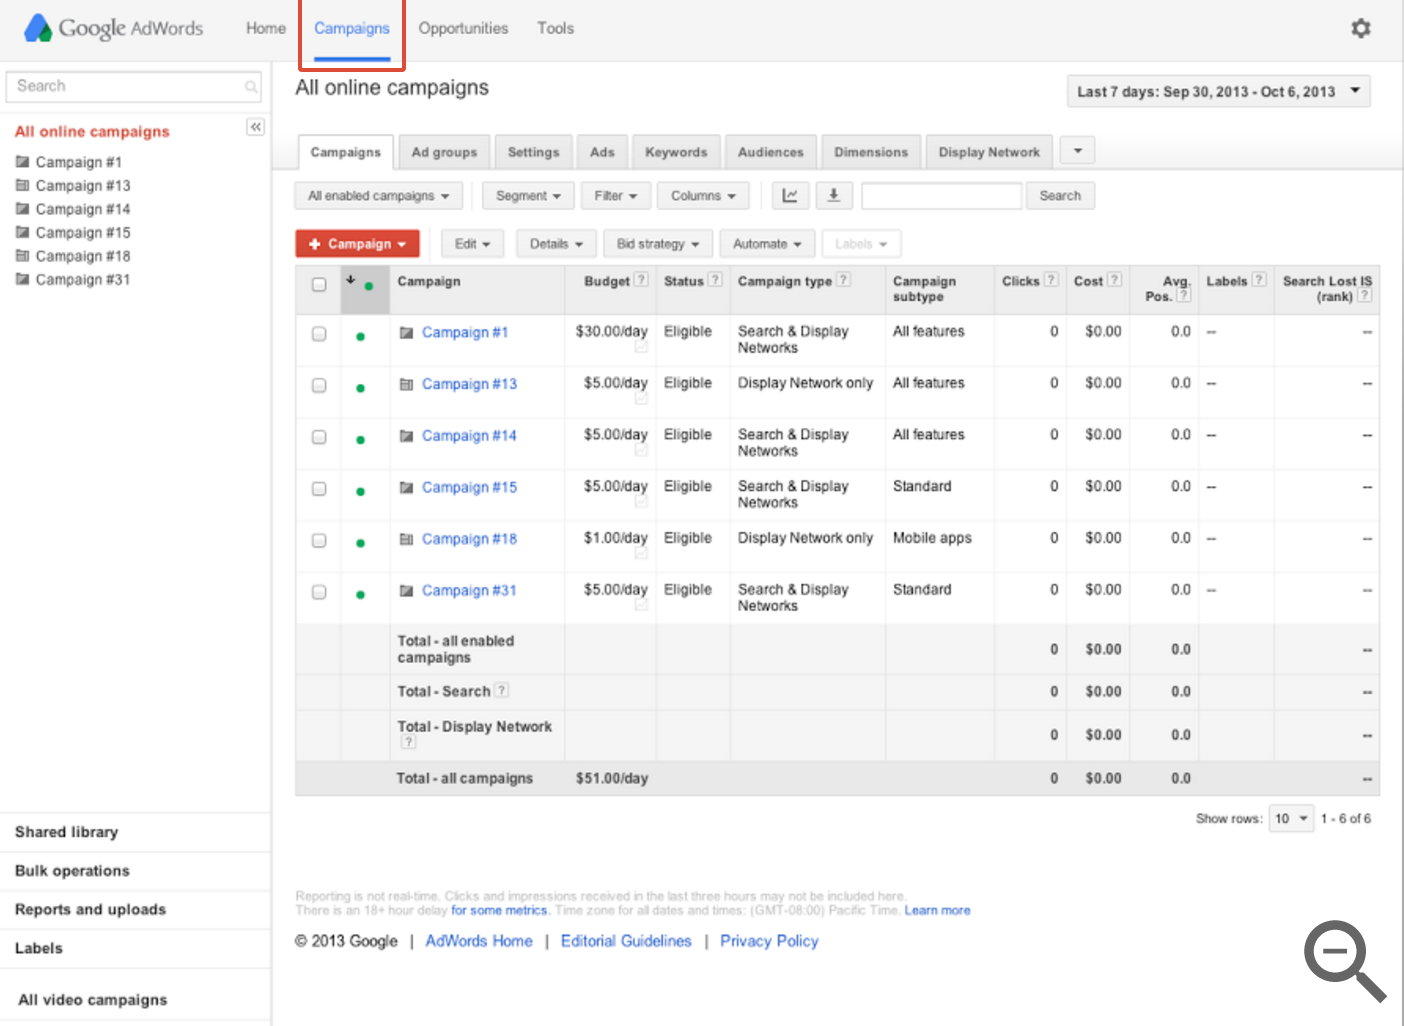This screenshot has width=1404, height=1026.
Task: Open Campaign #14 link in table
Action: (469, 435)
